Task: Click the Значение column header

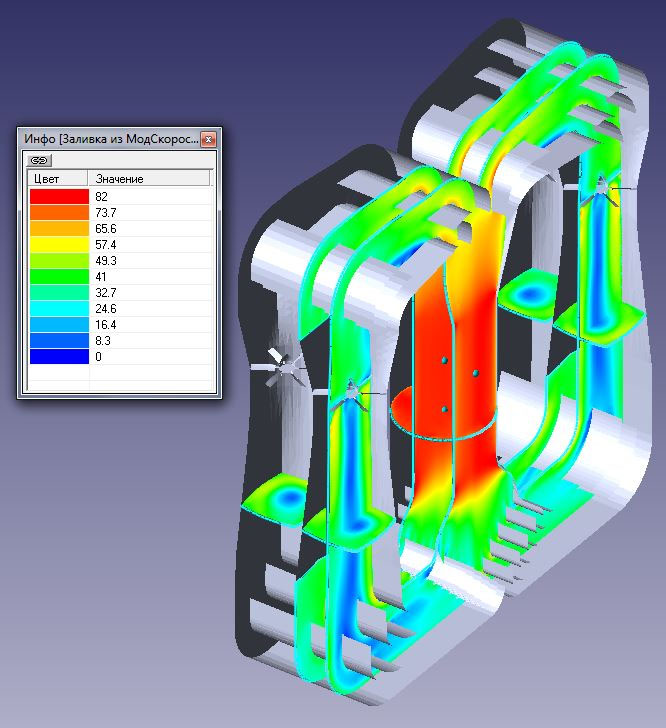Action: 149,179
